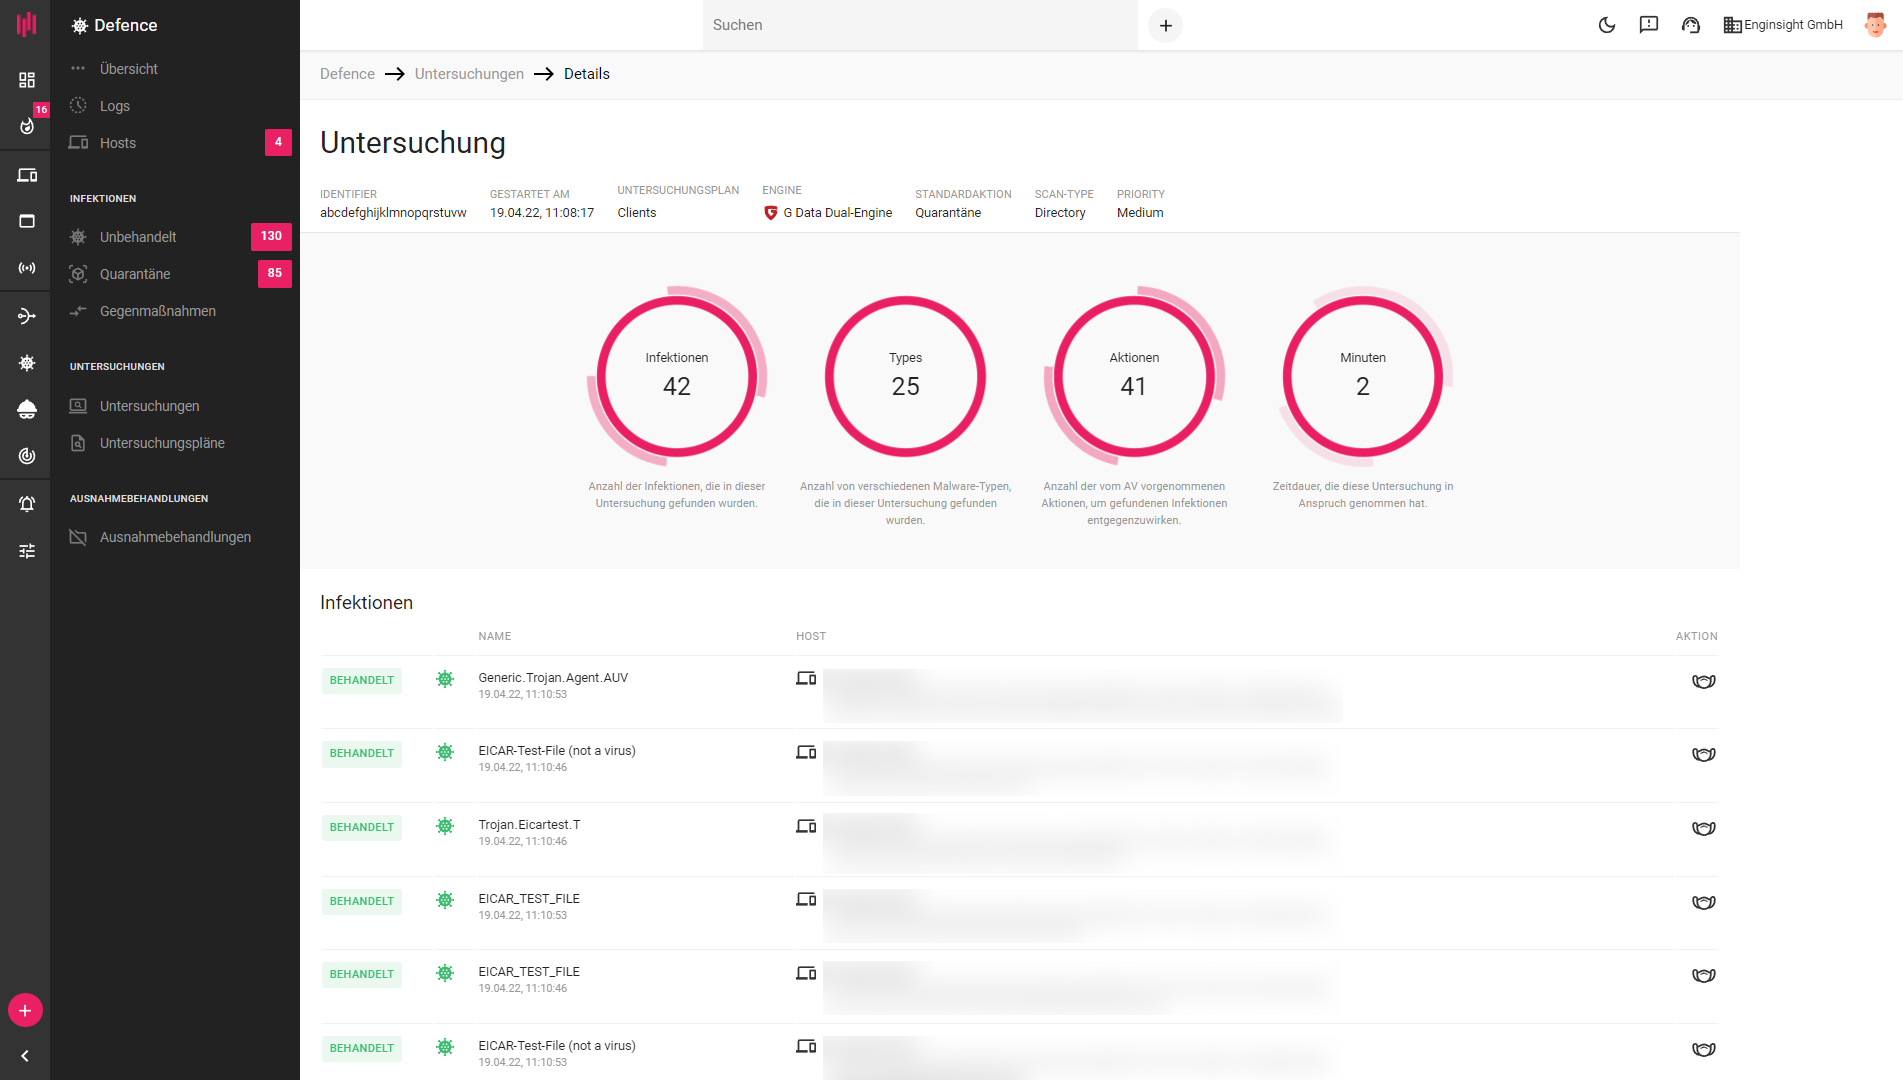Open the issues icon with 16 badge
1903x1080 pixels.
click(x=27, y=125)
